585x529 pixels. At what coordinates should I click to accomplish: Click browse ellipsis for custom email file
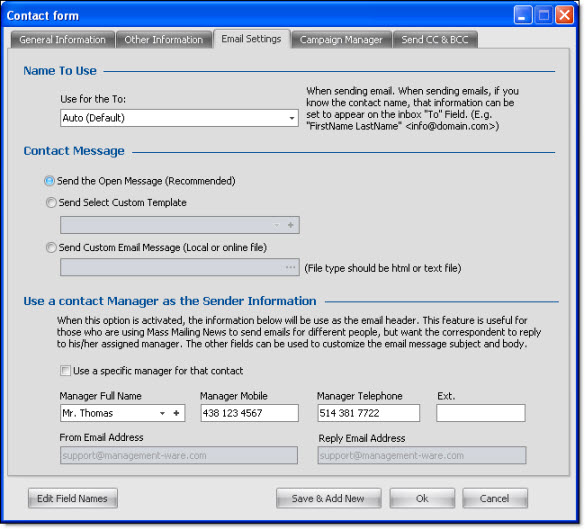(x=291, y=267)
